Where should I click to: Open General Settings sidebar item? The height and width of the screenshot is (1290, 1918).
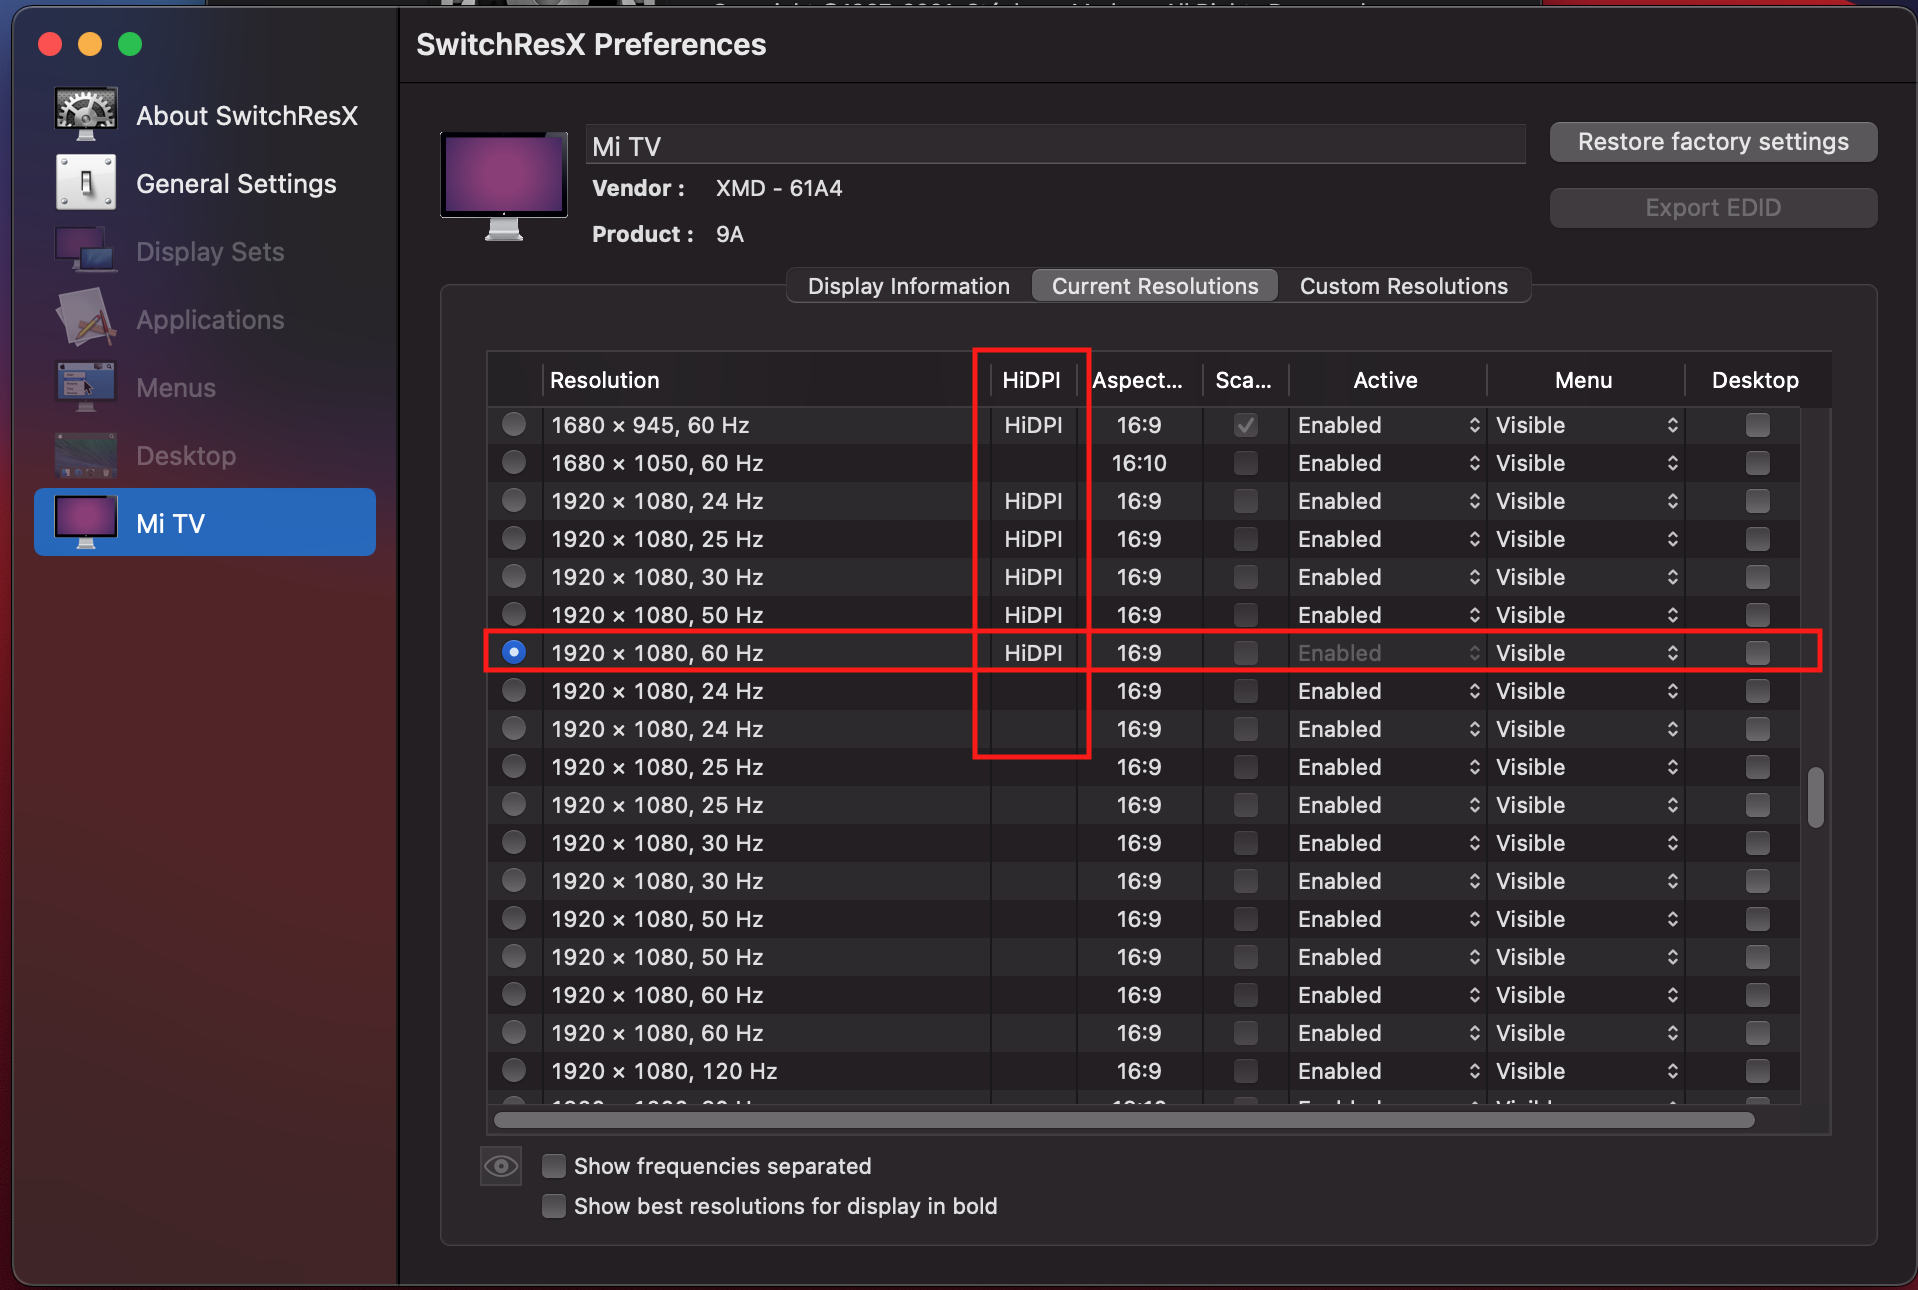(205, 183)
